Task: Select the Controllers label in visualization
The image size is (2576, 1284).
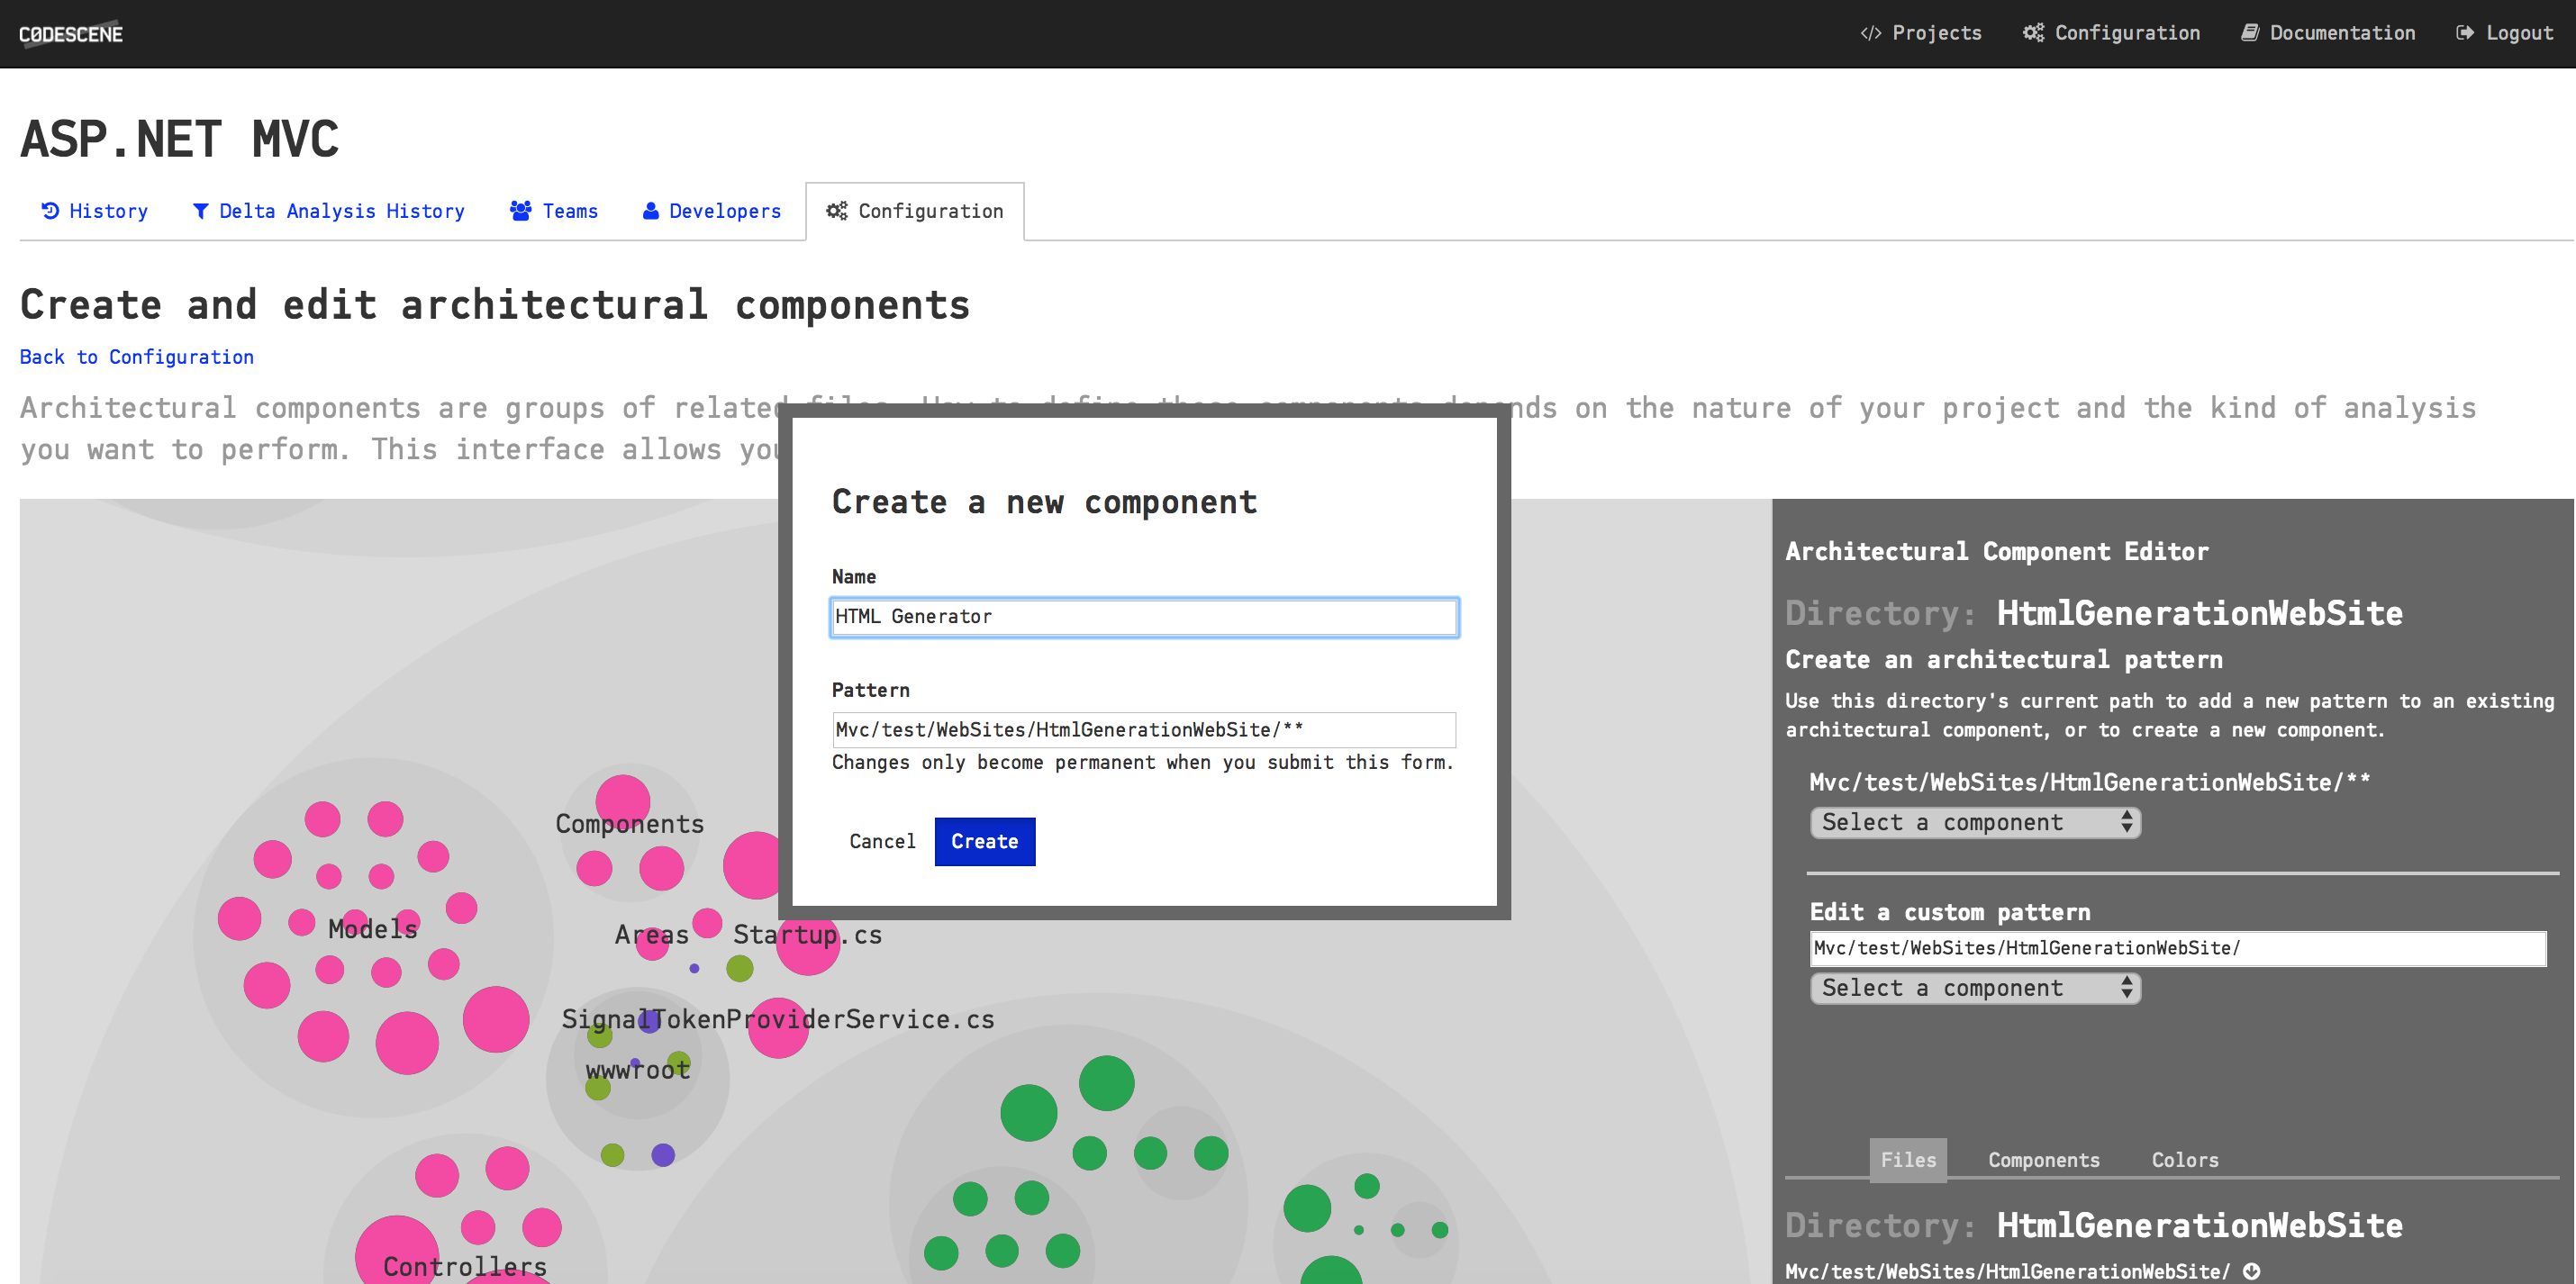Action: click(465, 1267)
